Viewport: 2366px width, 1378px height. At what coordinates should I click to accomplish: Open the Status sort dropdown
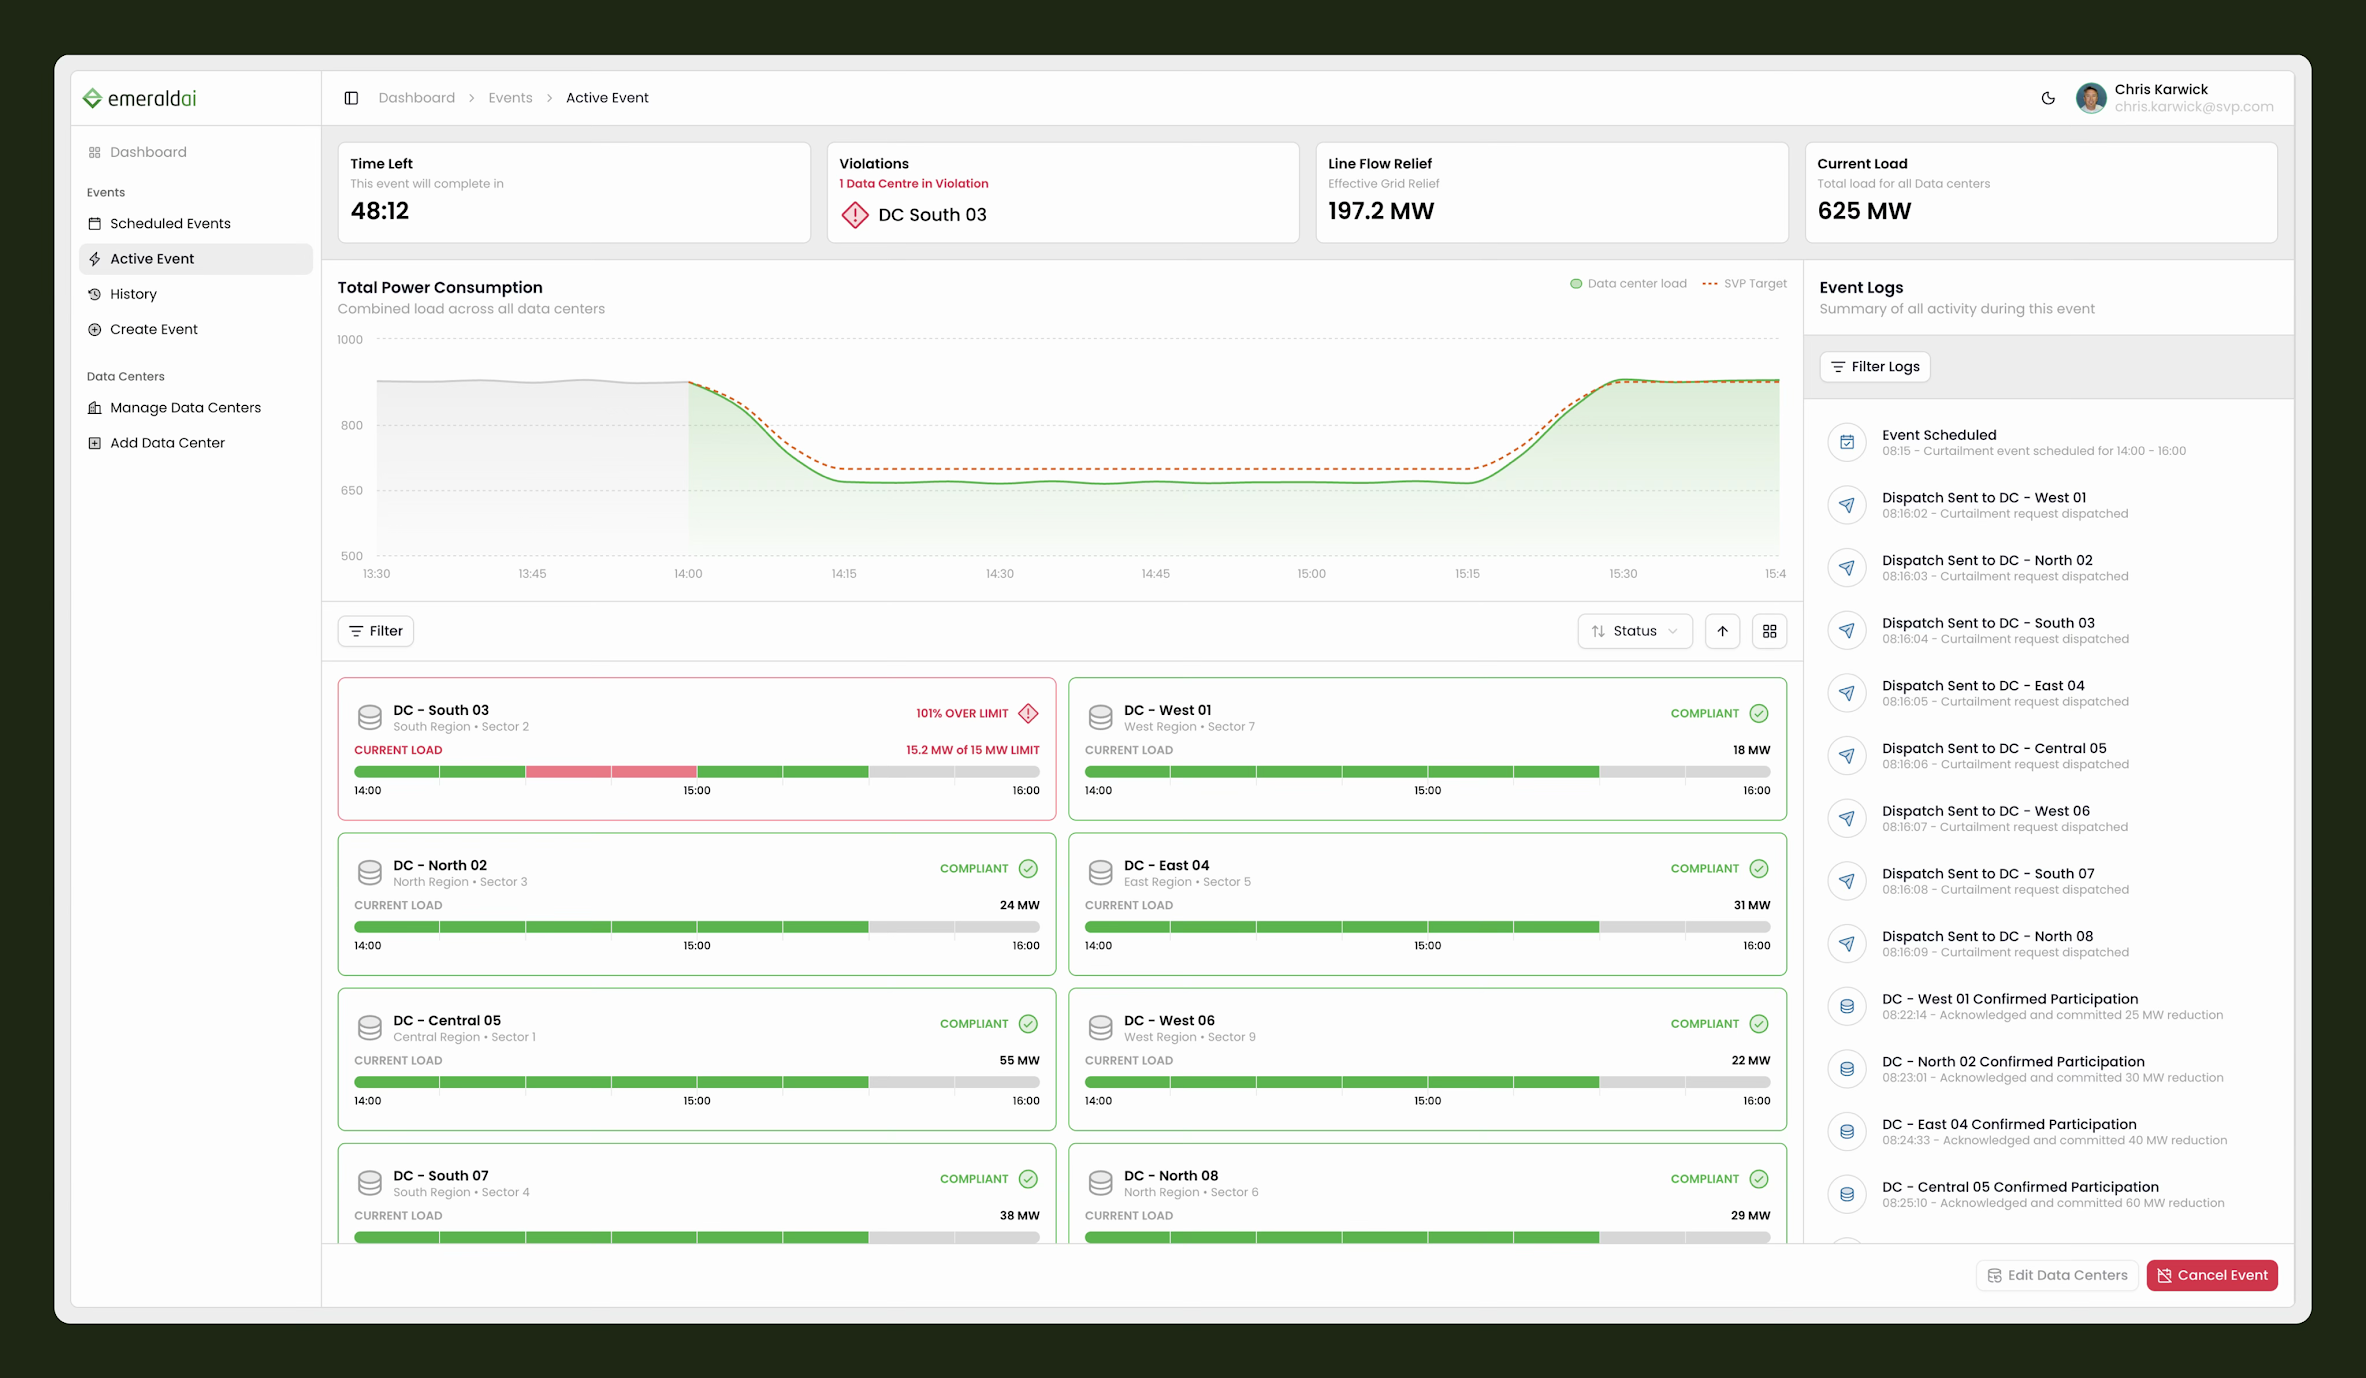coord(1635,631)
